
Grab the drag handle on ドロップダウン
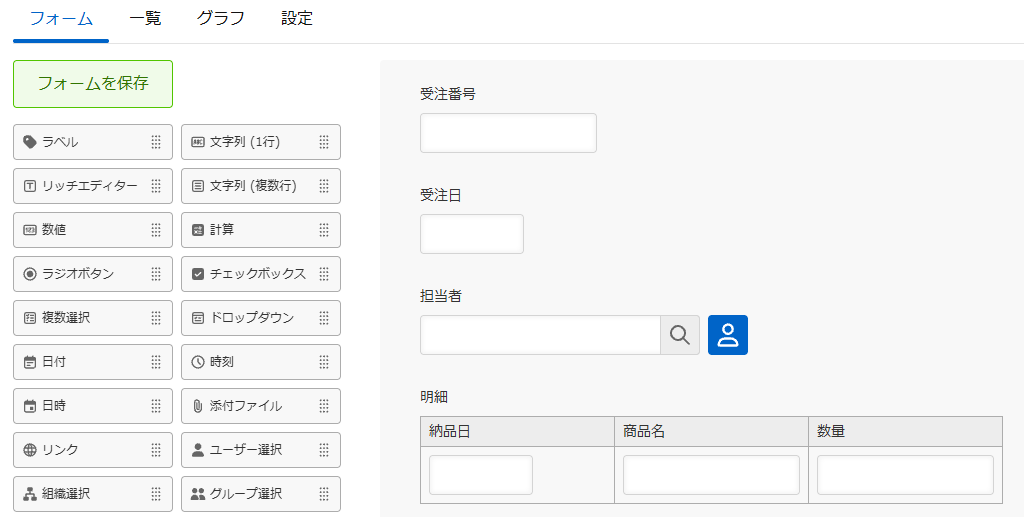point(324,318)
